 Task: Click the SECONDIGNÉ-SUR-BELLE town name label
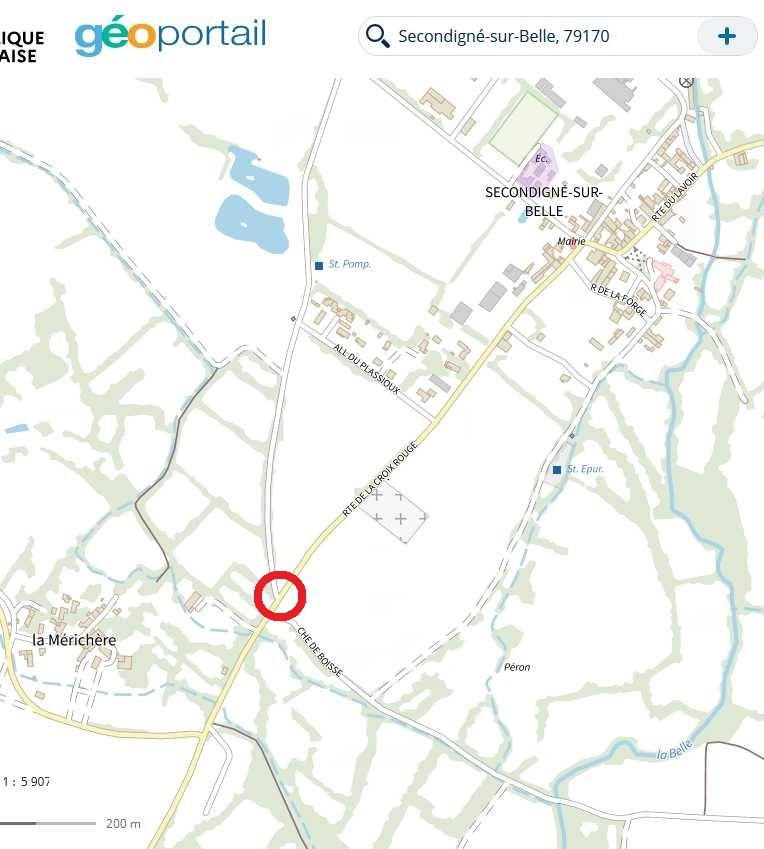(544, 201)
